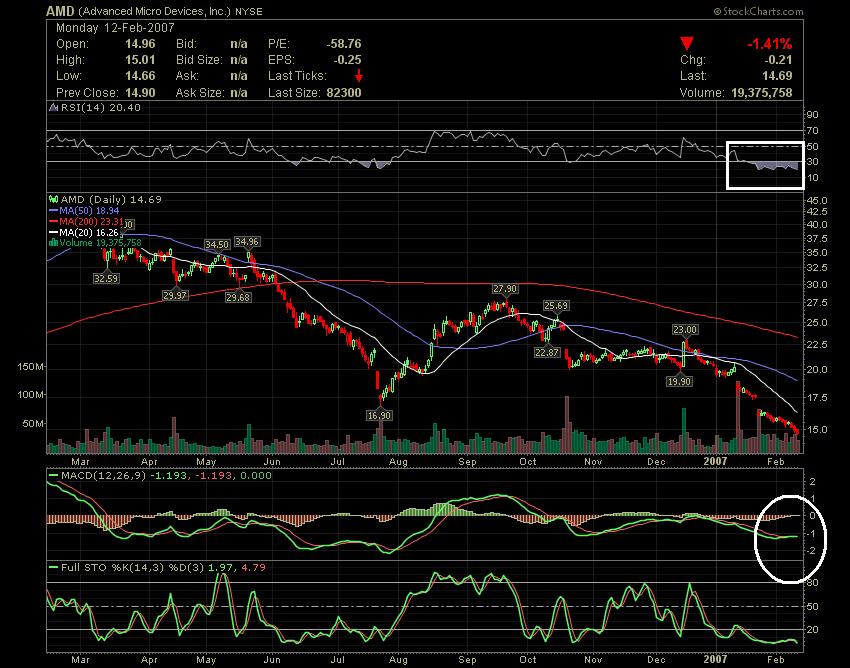Click the High value 15.01
Image resolution: width=850 pixels, height=668 pixels.
(140, 60)
